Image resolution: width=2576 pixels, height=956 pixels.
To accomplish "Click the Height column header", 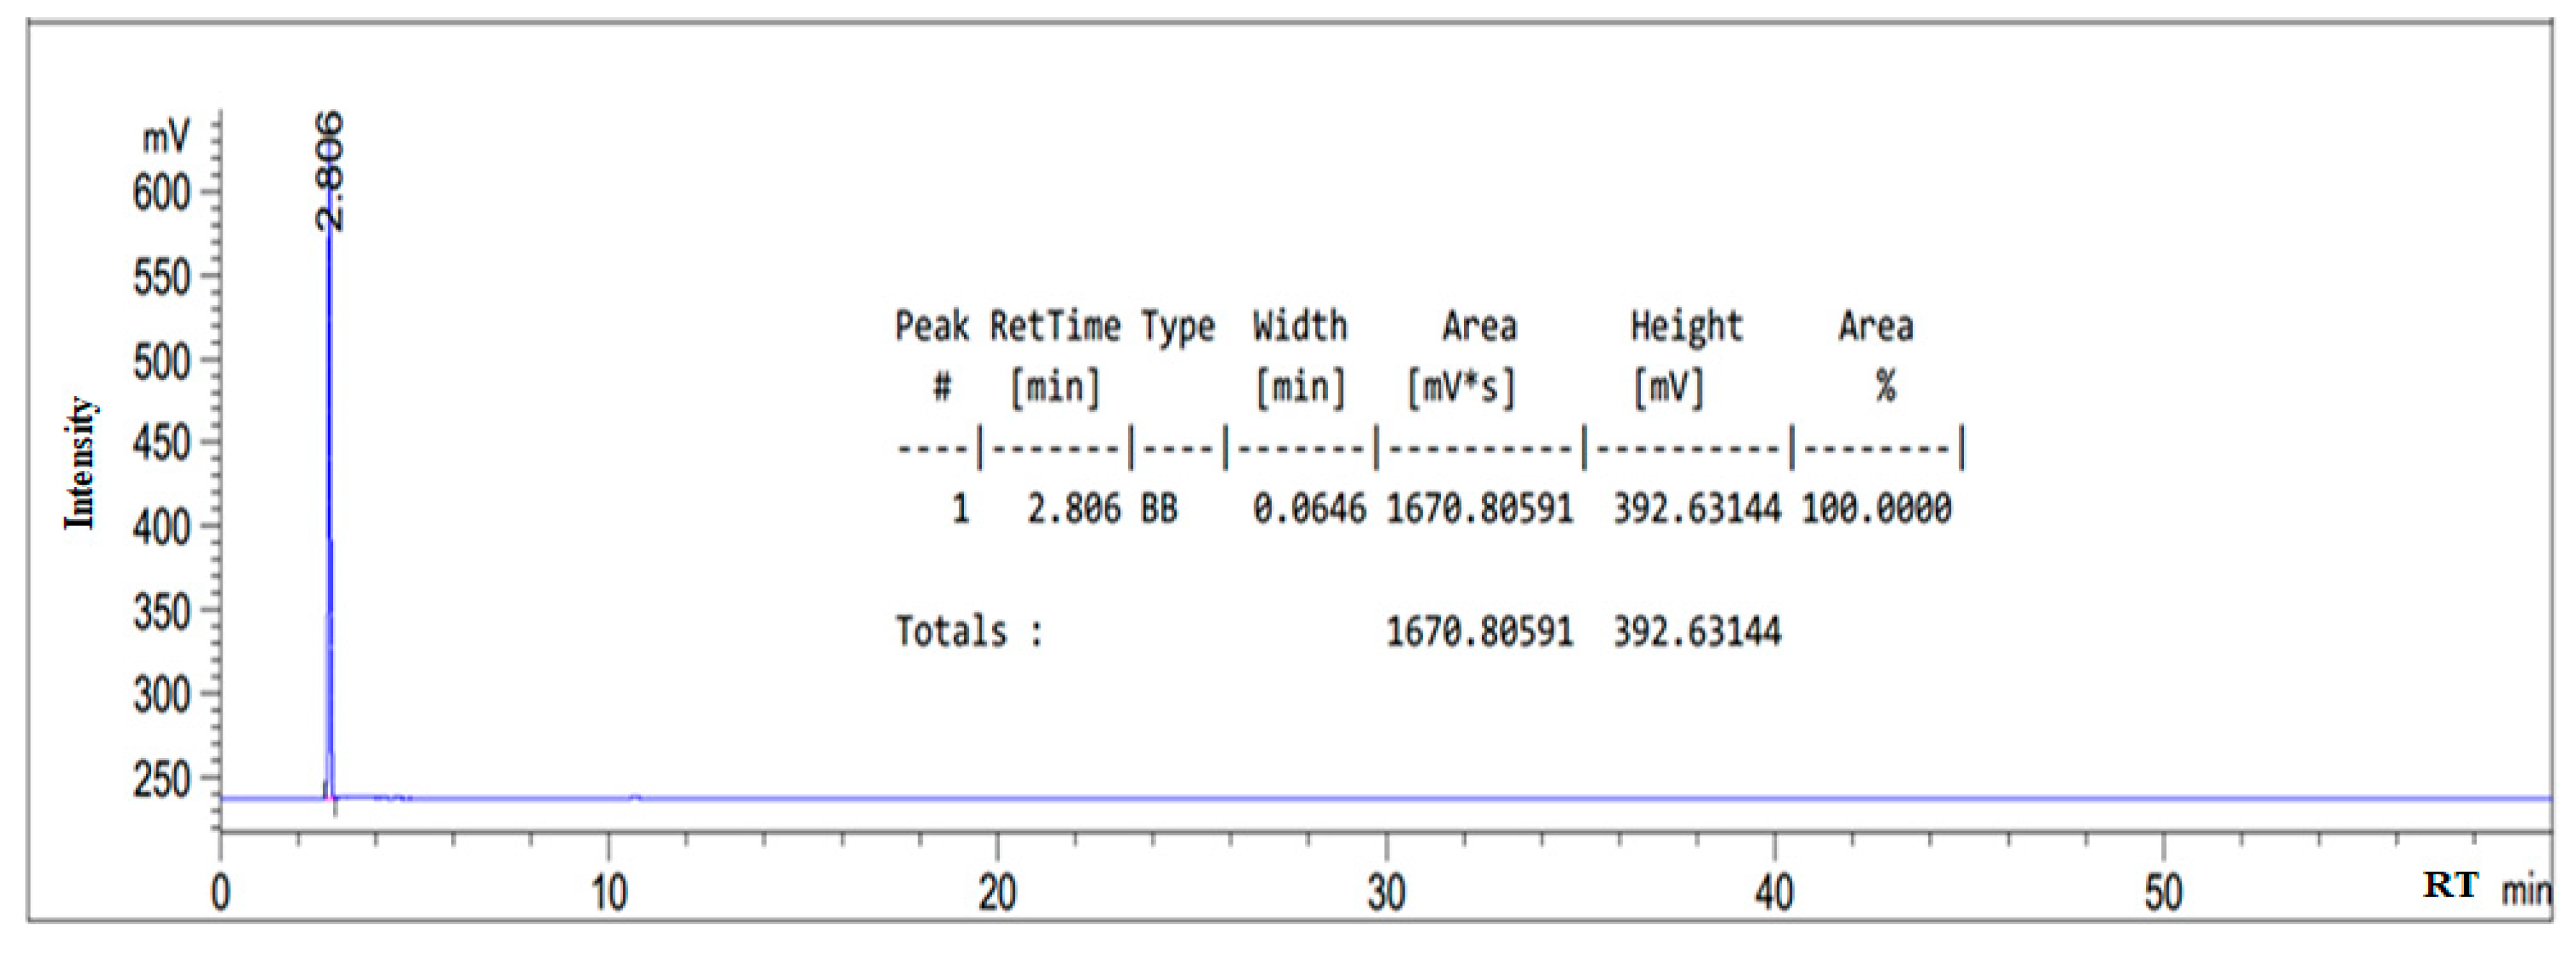I will pos(1687,326).
